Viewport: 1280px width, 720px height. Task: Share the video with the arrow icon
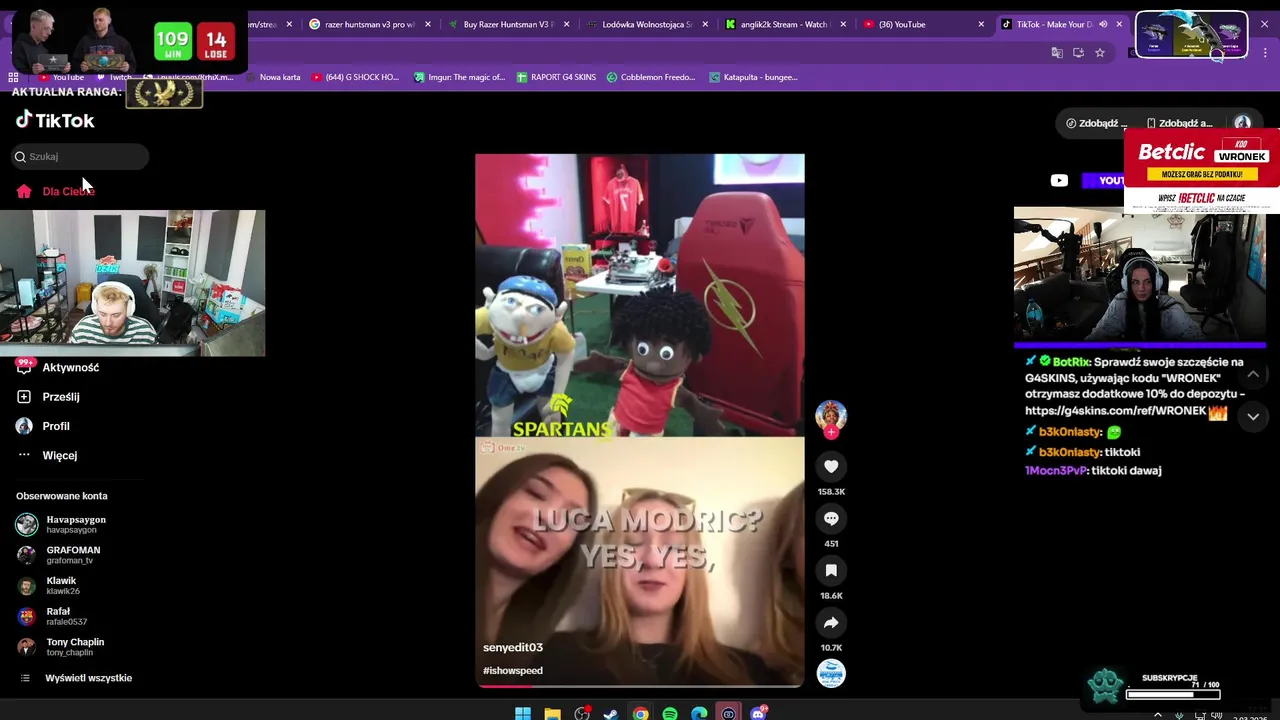(831, 622)
